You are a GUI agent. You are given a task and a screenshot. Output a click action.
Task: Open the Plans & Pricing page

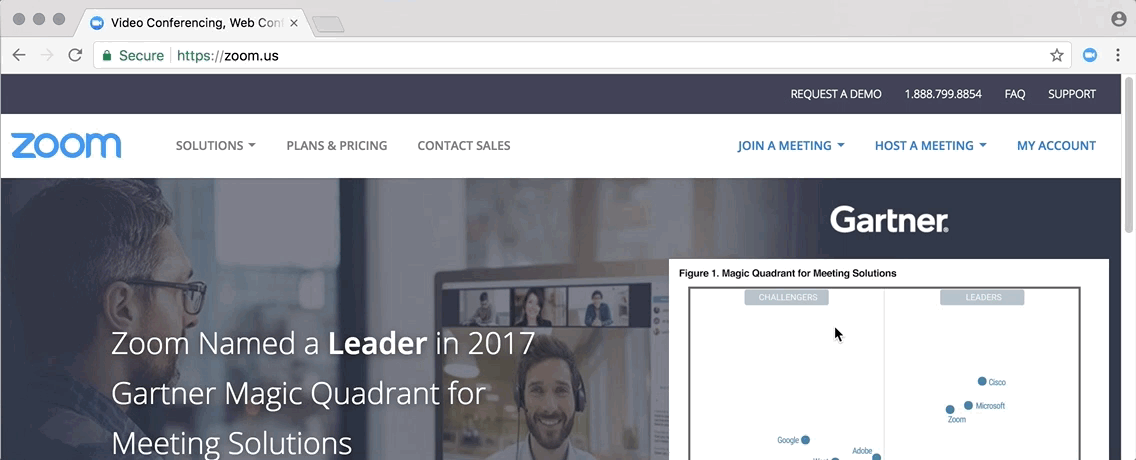pos(337,146)
